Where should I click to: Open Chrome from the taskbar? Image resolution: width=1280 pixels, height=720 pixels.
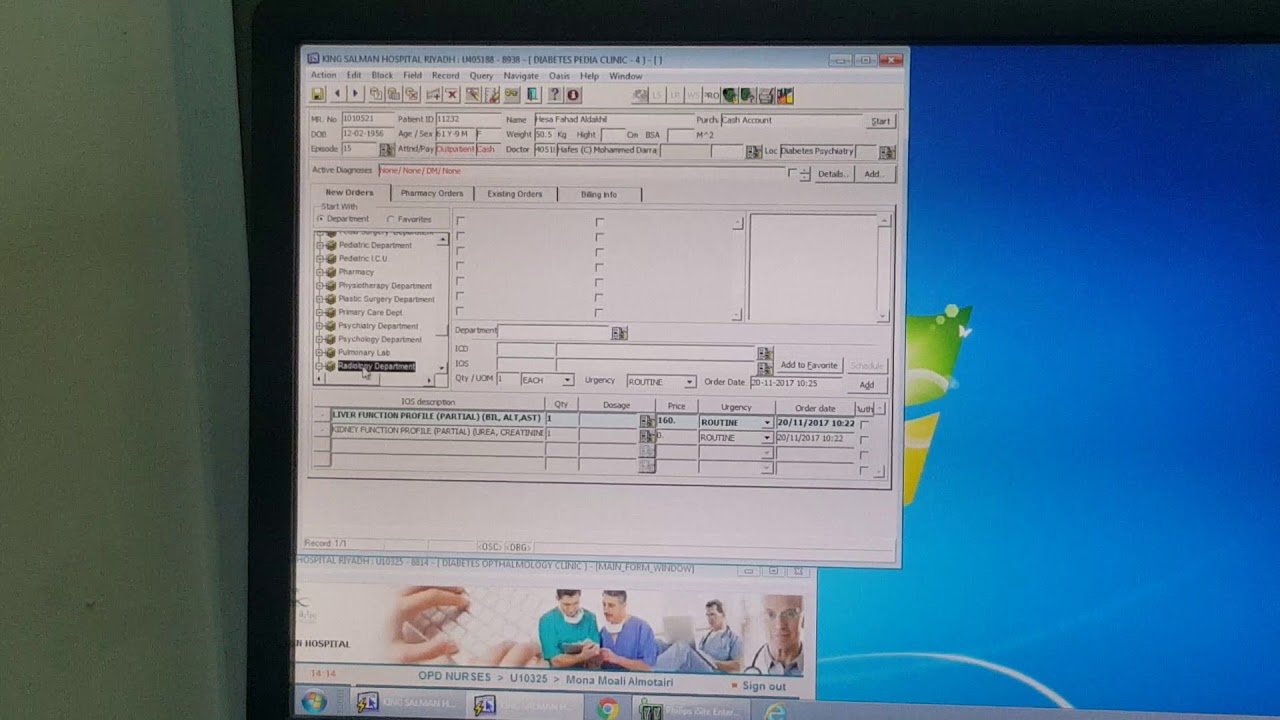pyautogui.click(x=607, y=707)
